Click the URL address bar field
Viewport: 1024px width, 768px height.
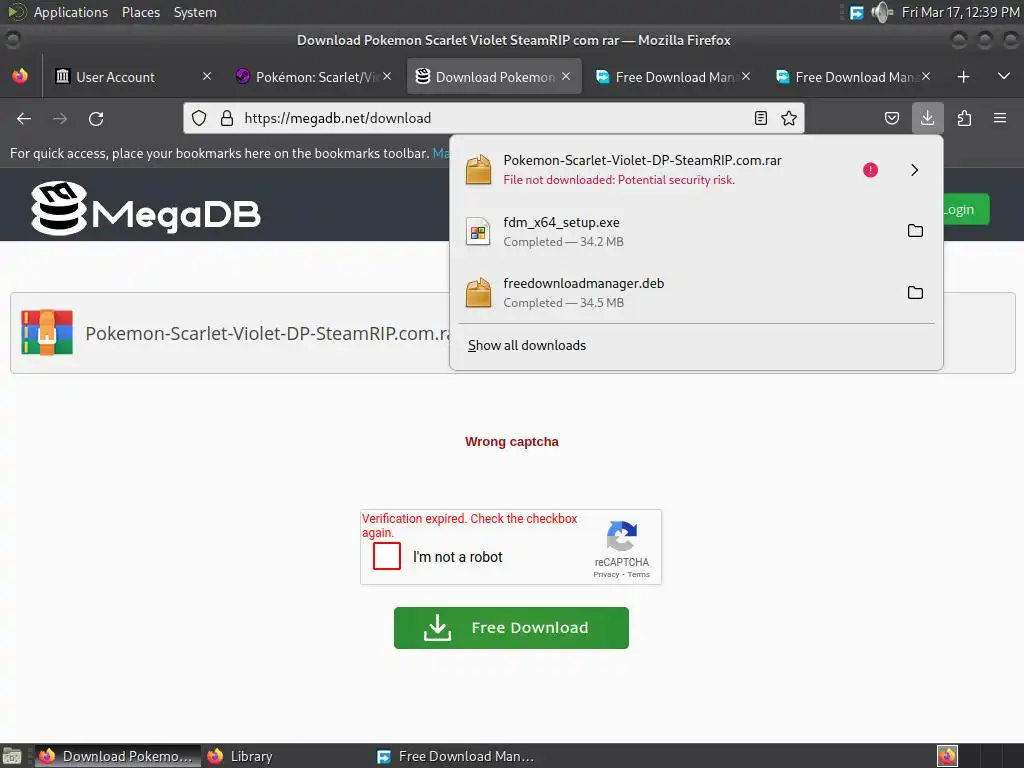click(x=493, y=118)
